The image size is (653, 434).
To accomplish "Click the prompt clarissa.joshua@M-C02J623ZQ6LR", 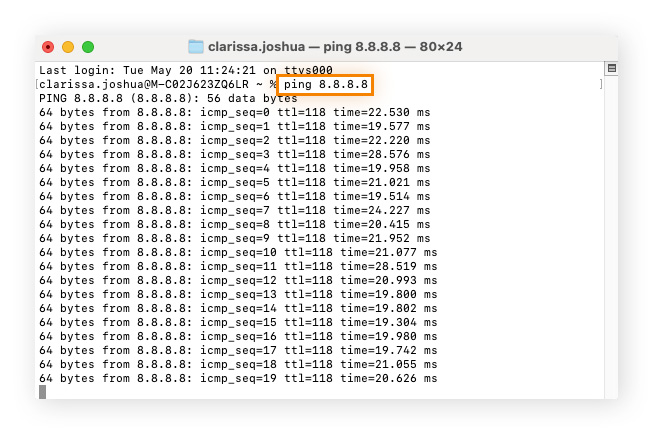I will coord(144,85).
